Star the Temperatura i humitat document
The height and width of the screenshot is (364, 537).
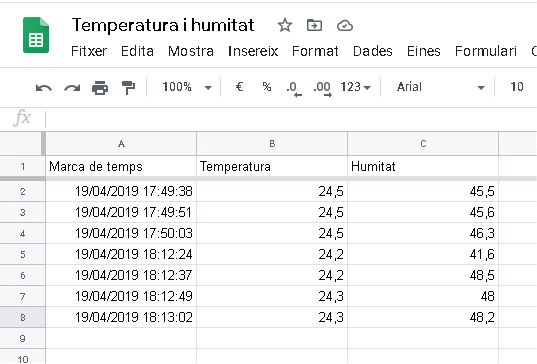(x=285, y=26)
